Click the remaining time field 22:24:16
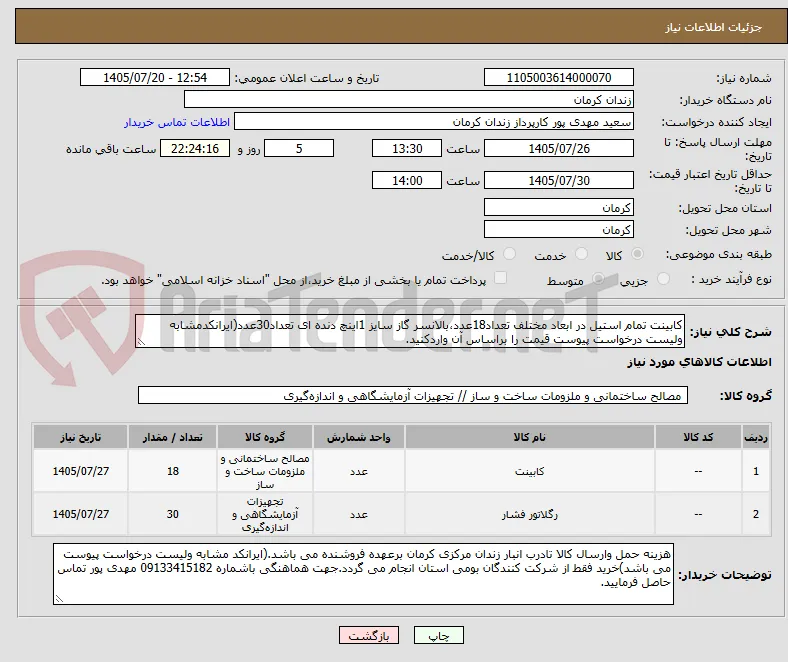The image size is (788, 662). 195,148
